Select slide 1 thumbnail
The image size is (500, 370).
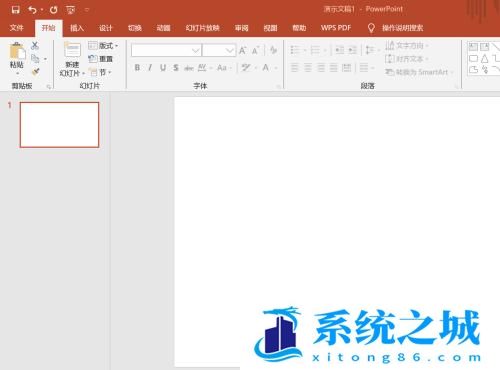point(60,125)
